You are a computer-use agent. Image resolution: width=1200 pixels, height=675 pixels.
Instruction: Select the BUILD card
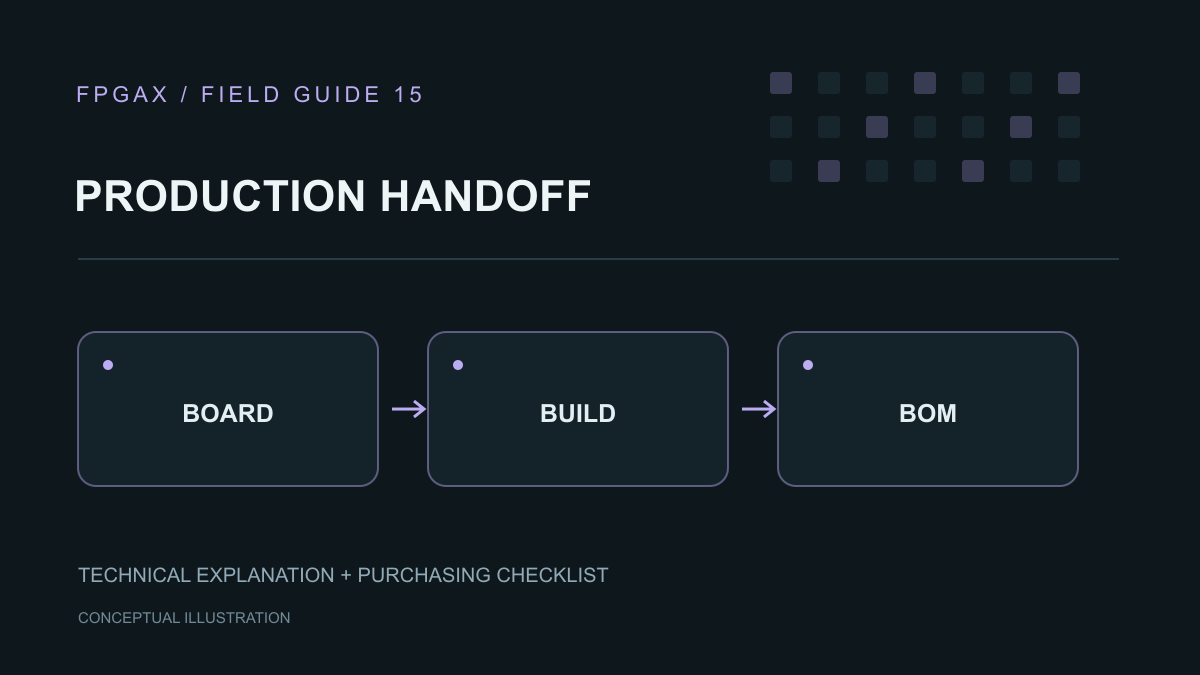coord(578,409)
